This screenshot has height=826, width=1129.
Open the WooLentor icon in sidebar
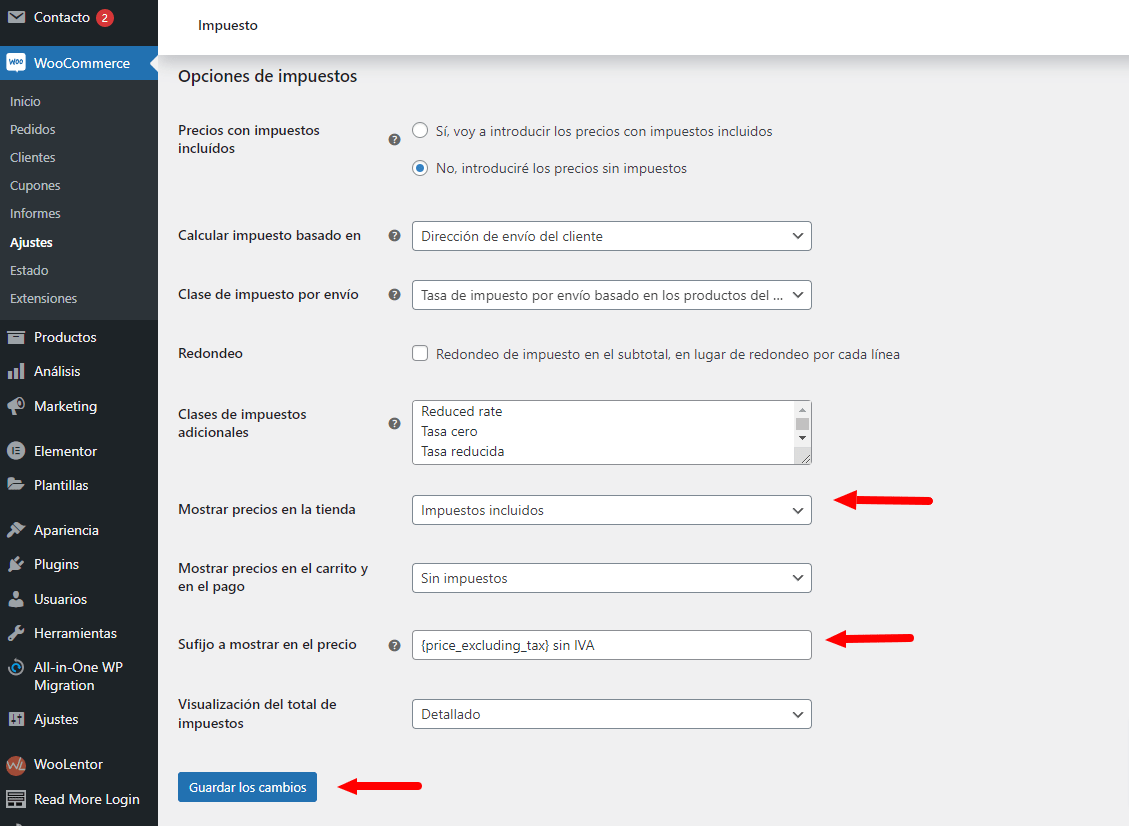coord(16,765)
